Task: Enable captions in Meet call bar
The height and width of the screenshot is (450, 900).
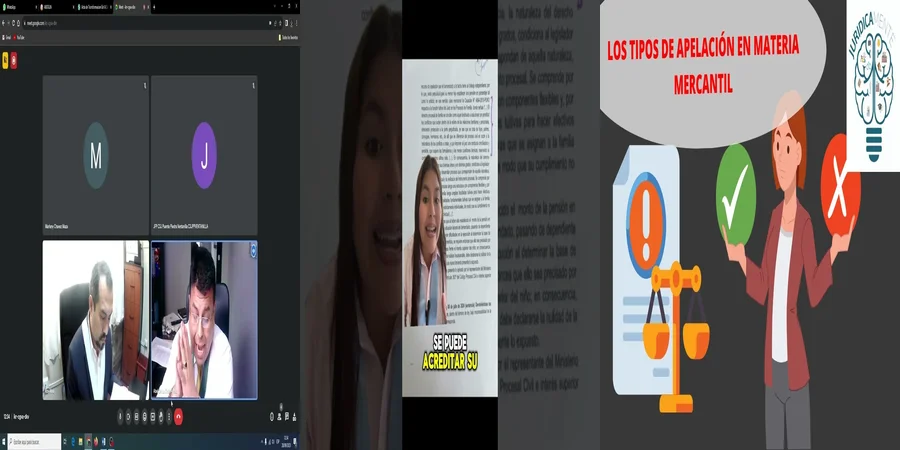Action: (137, 417)
